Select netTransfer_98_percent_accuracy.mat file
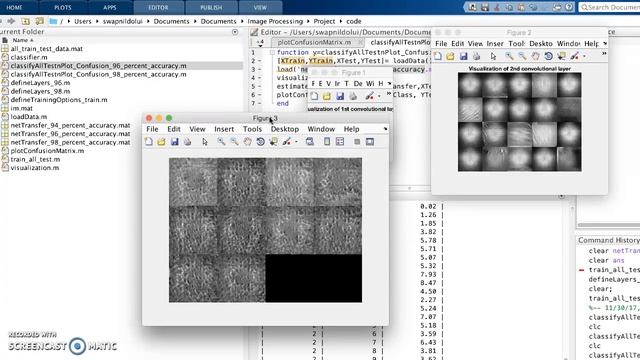Viewport: 640px width, 360px height. pyautogui.click(x=70, y=142)
